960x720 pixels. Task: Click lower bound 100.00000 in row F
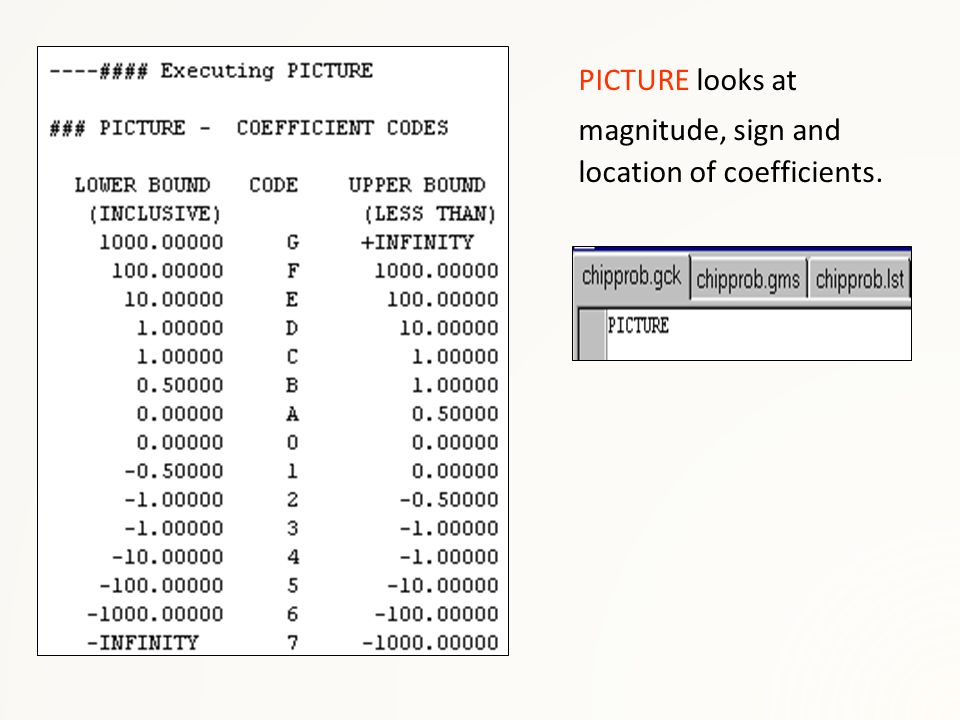pos(167,271)
